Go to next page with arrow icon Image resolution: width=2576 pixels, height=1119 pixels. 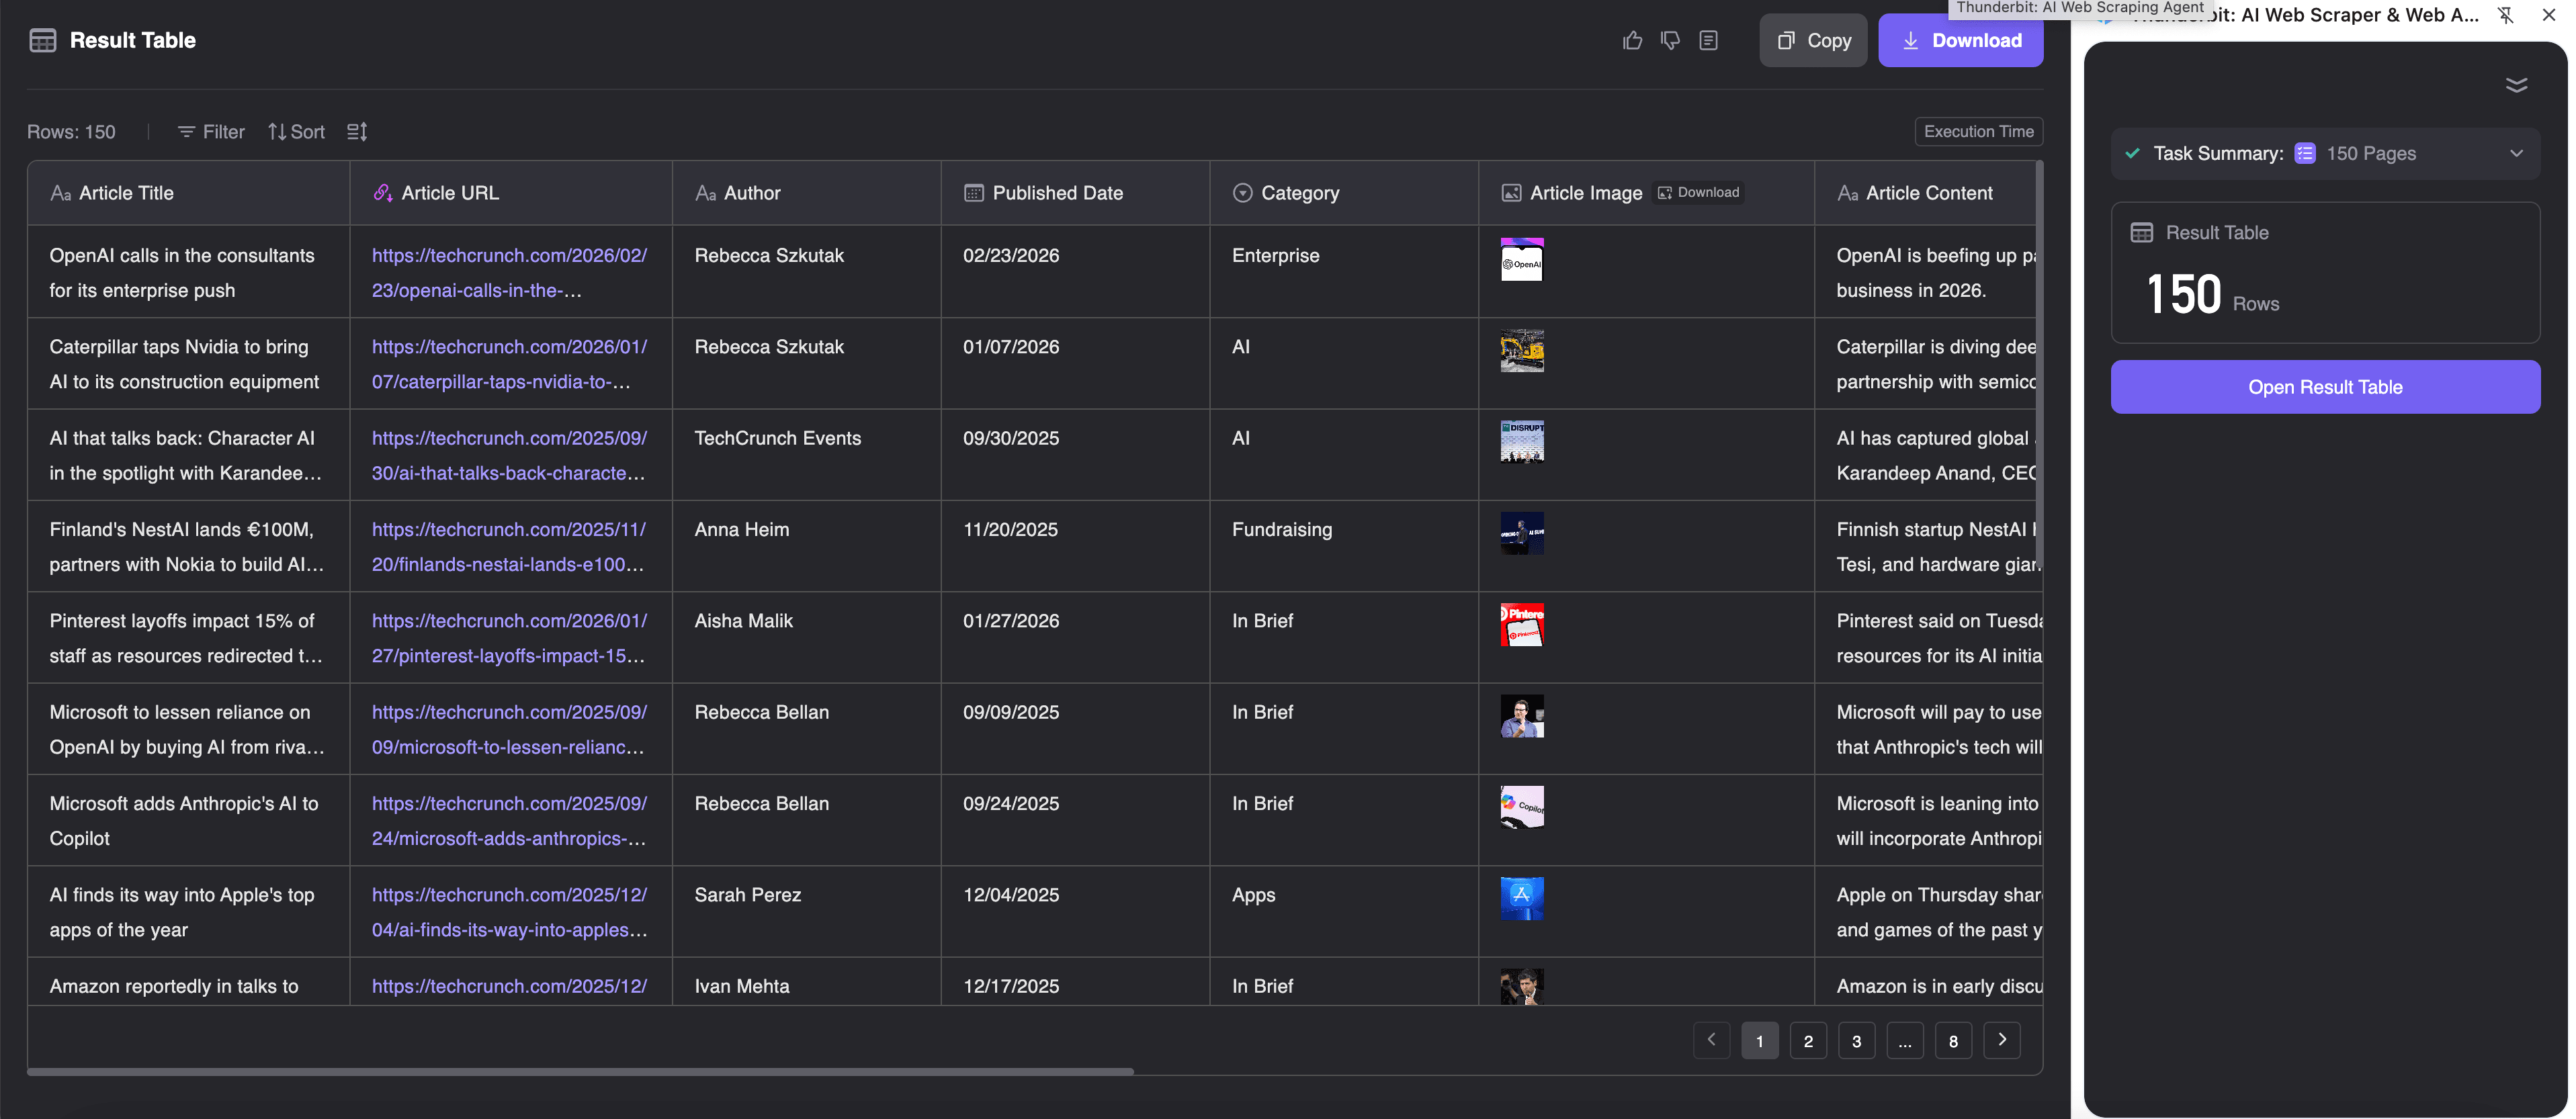click(x=2003, y=1040)
